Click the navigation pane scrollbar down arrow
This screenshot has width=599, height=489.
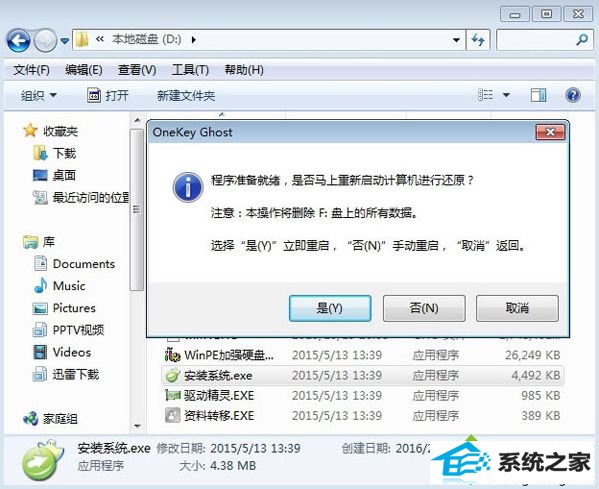137,426
